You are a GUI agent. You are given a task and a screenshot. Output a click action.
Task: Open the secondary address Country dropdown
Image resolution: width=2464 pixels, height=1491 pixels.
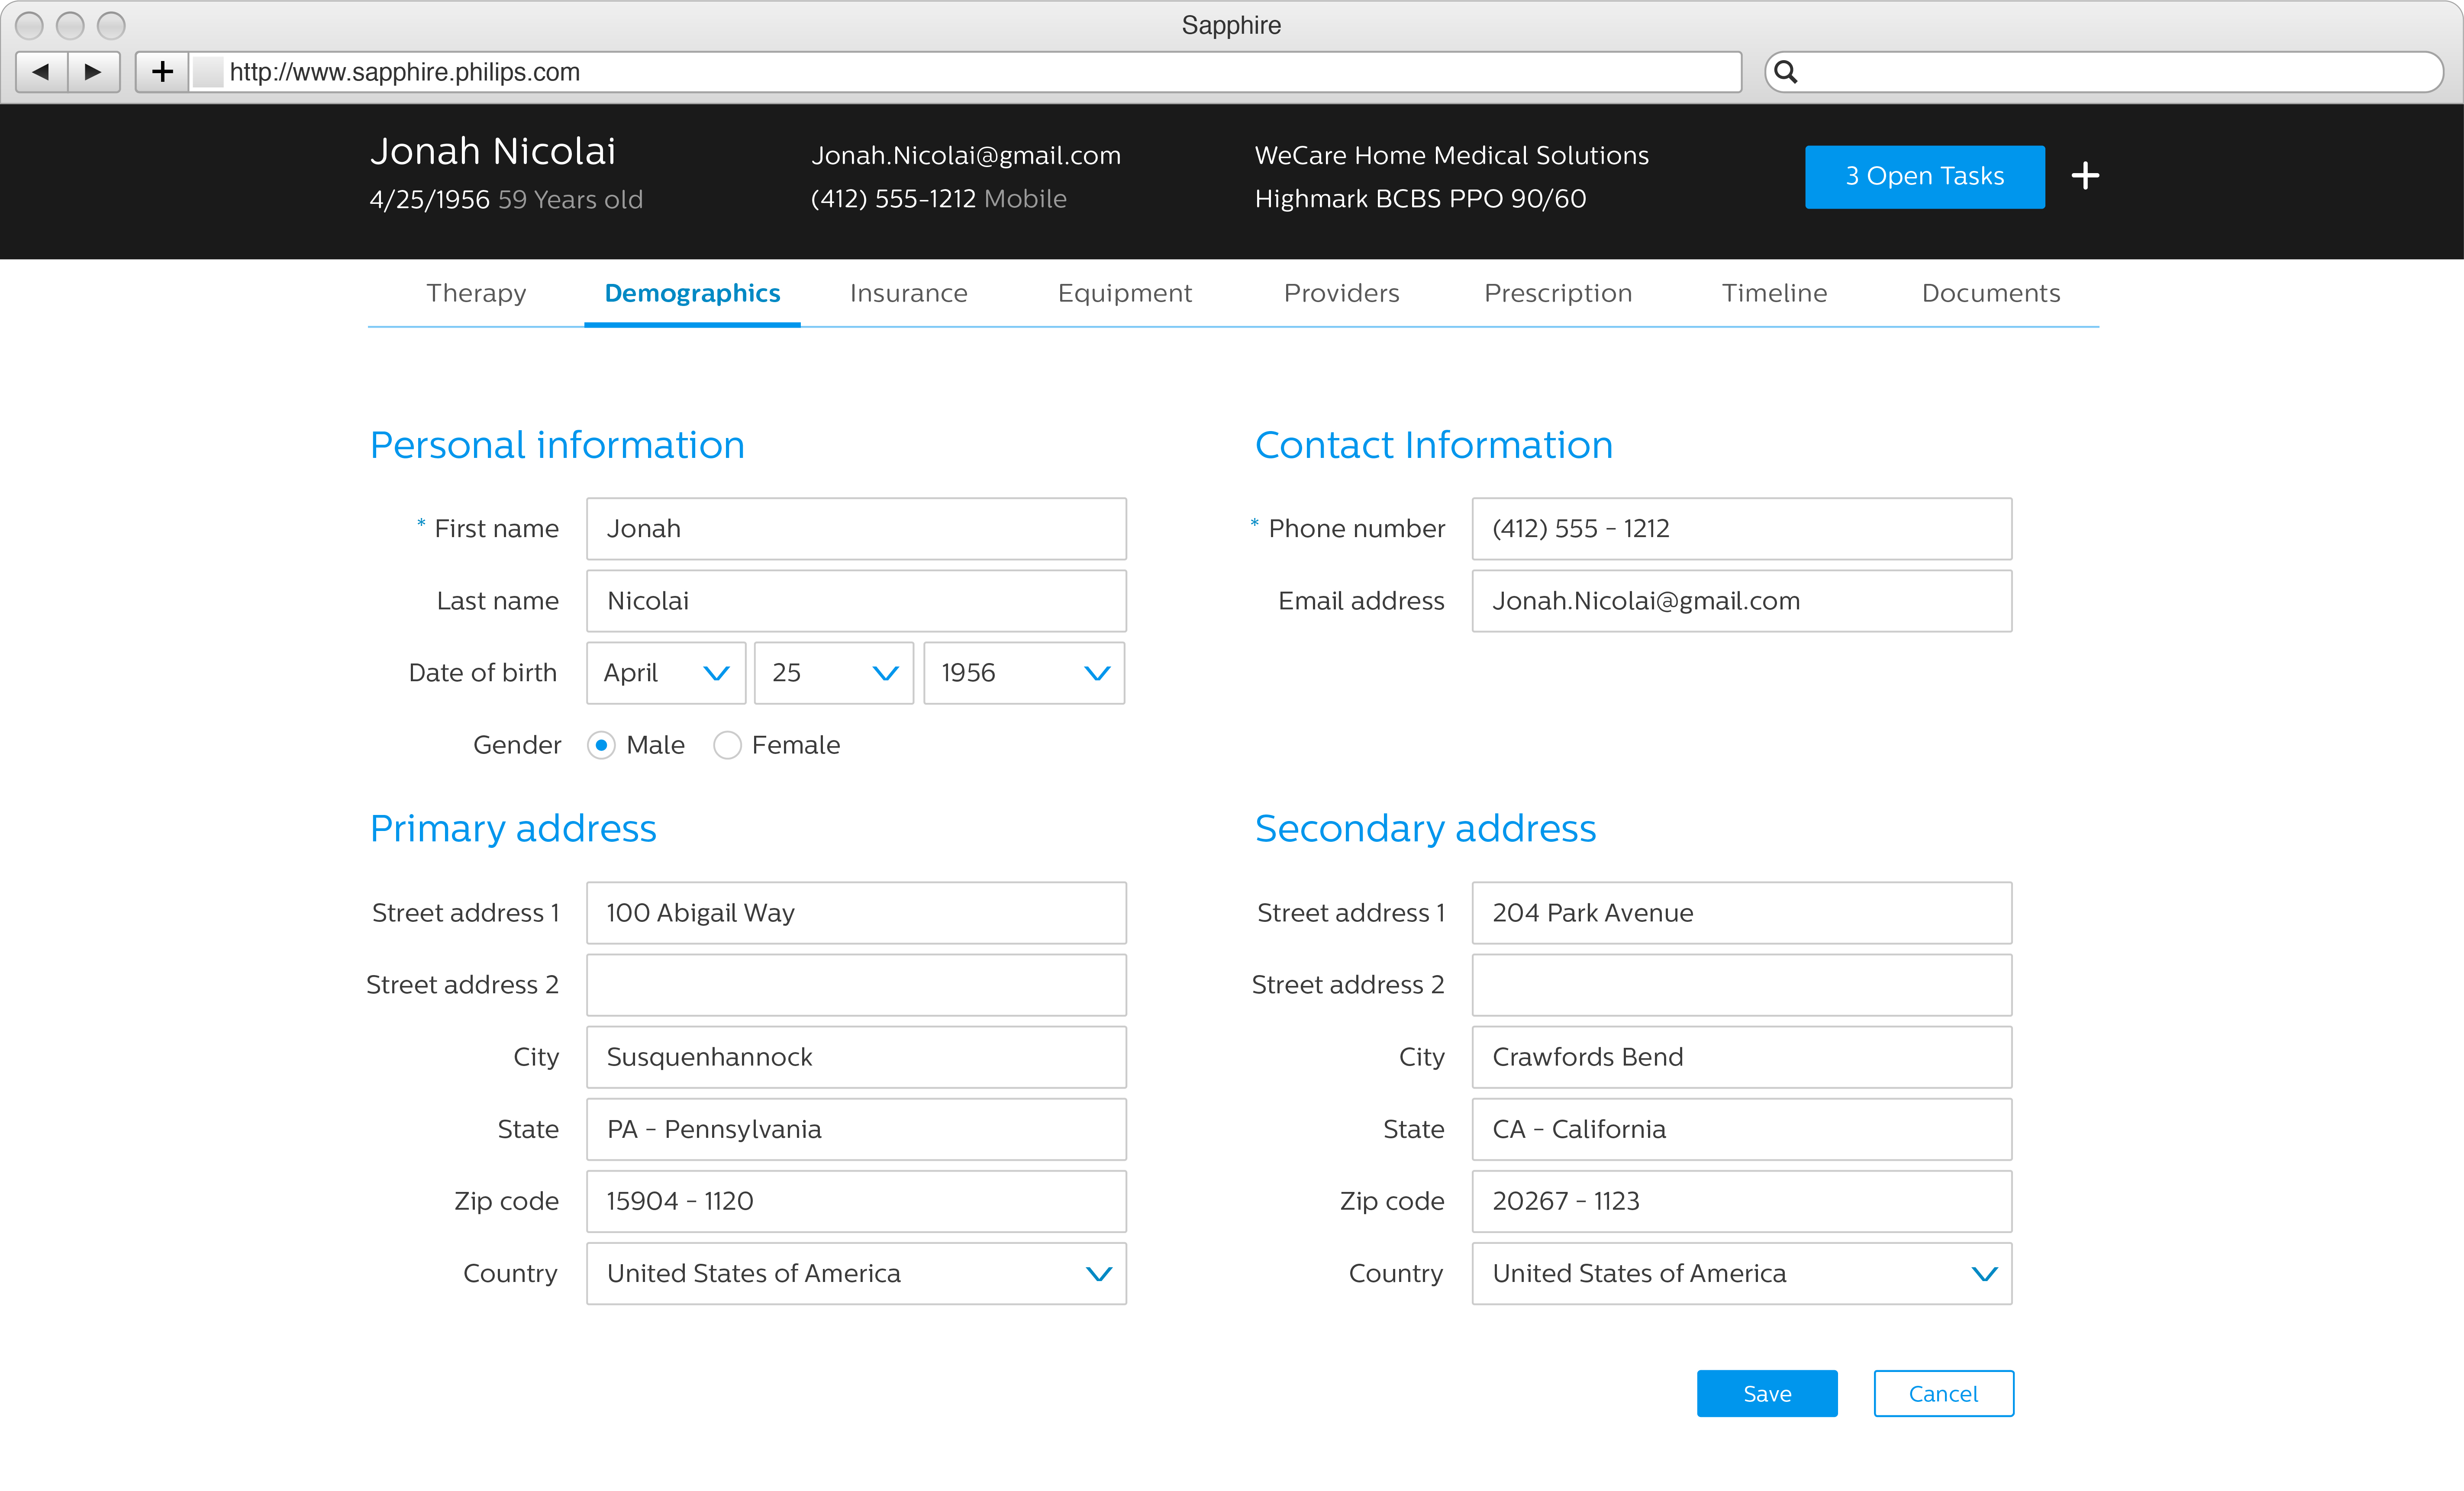[1741, 1274]
